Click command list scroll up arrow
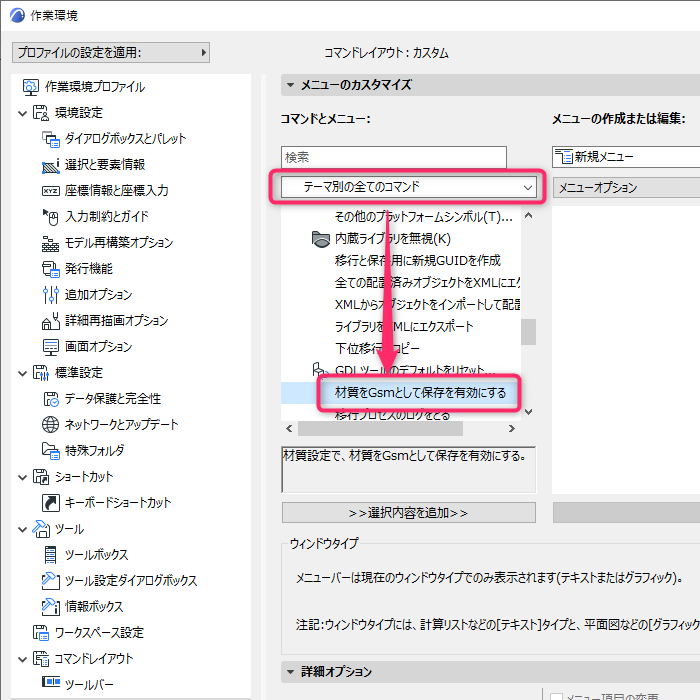700x700 pixels. 529,216
